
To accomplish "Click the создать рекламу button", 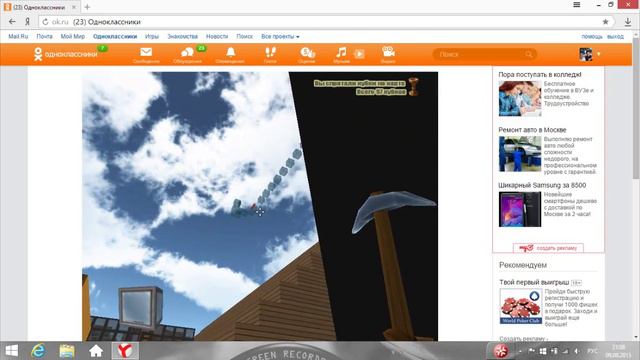I will 548,248.
